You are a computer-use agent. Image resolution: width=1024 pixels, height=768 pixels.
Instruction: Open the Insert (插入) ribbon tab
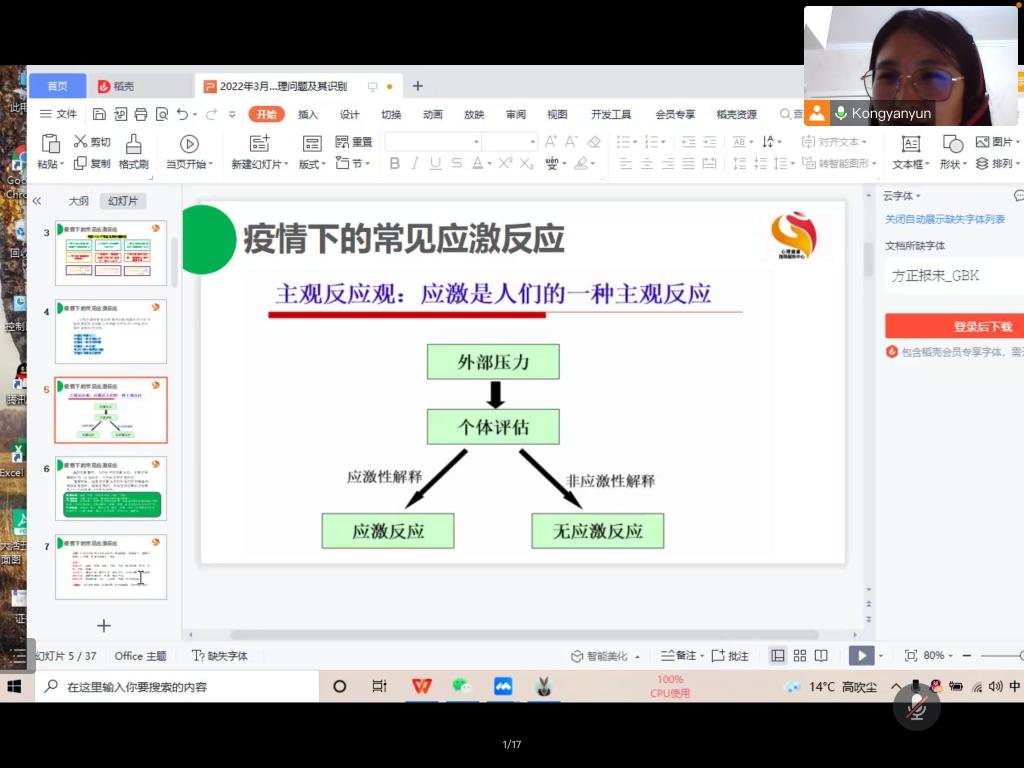(x=308, y=114)
